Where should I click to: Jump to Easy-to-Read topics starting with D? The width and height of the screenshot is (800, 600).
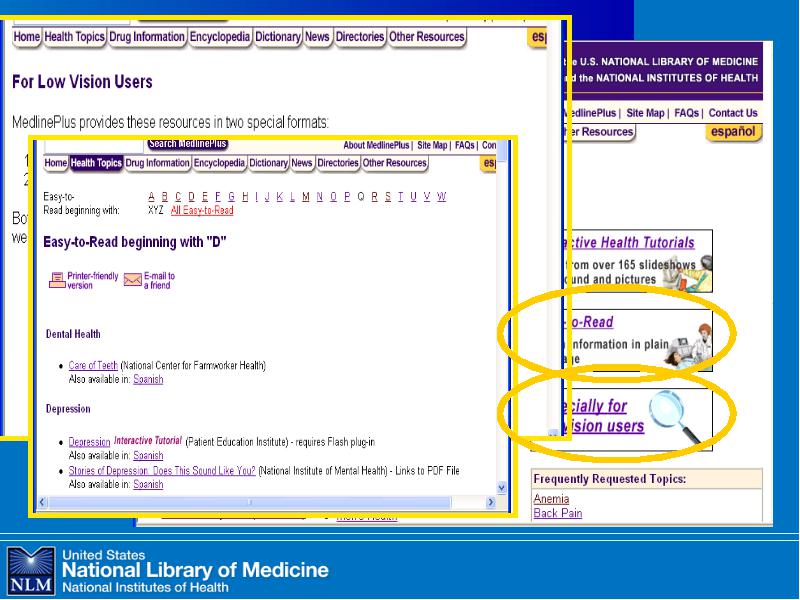pos(191,196)
